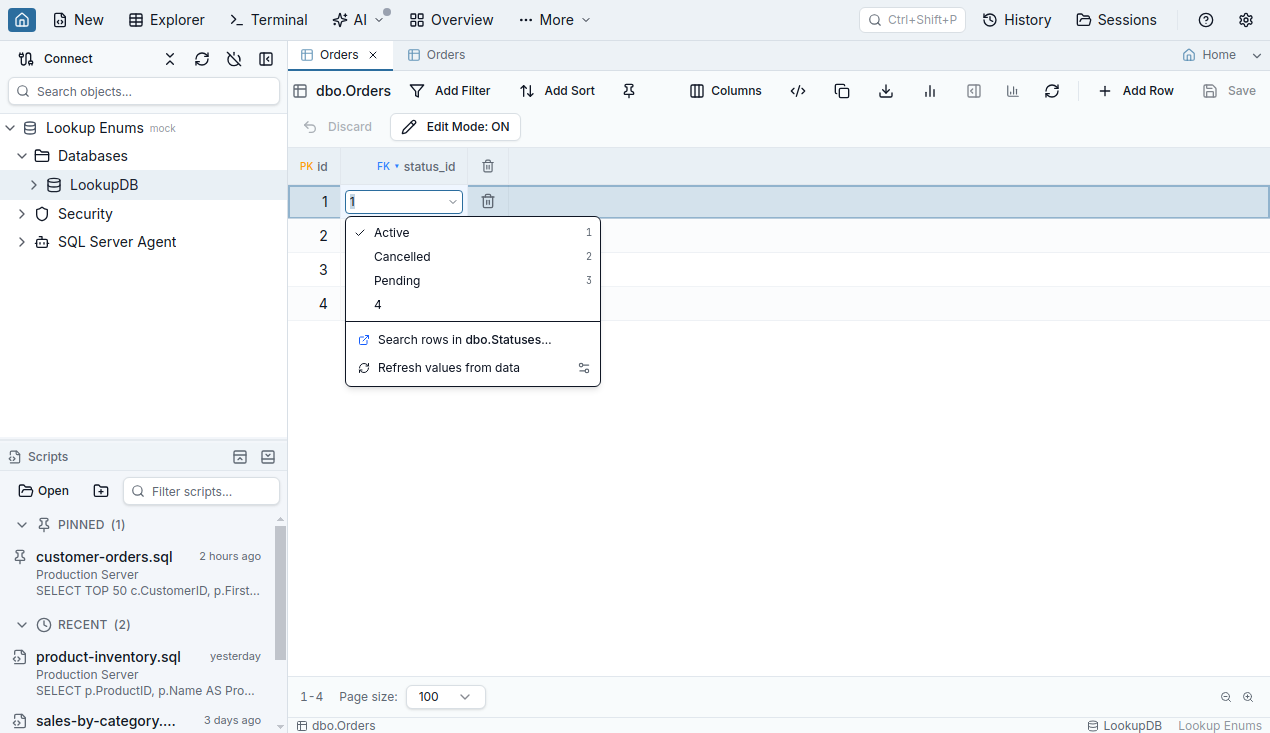Click the Ctrl+Shift+P command search box

point(913,20)
